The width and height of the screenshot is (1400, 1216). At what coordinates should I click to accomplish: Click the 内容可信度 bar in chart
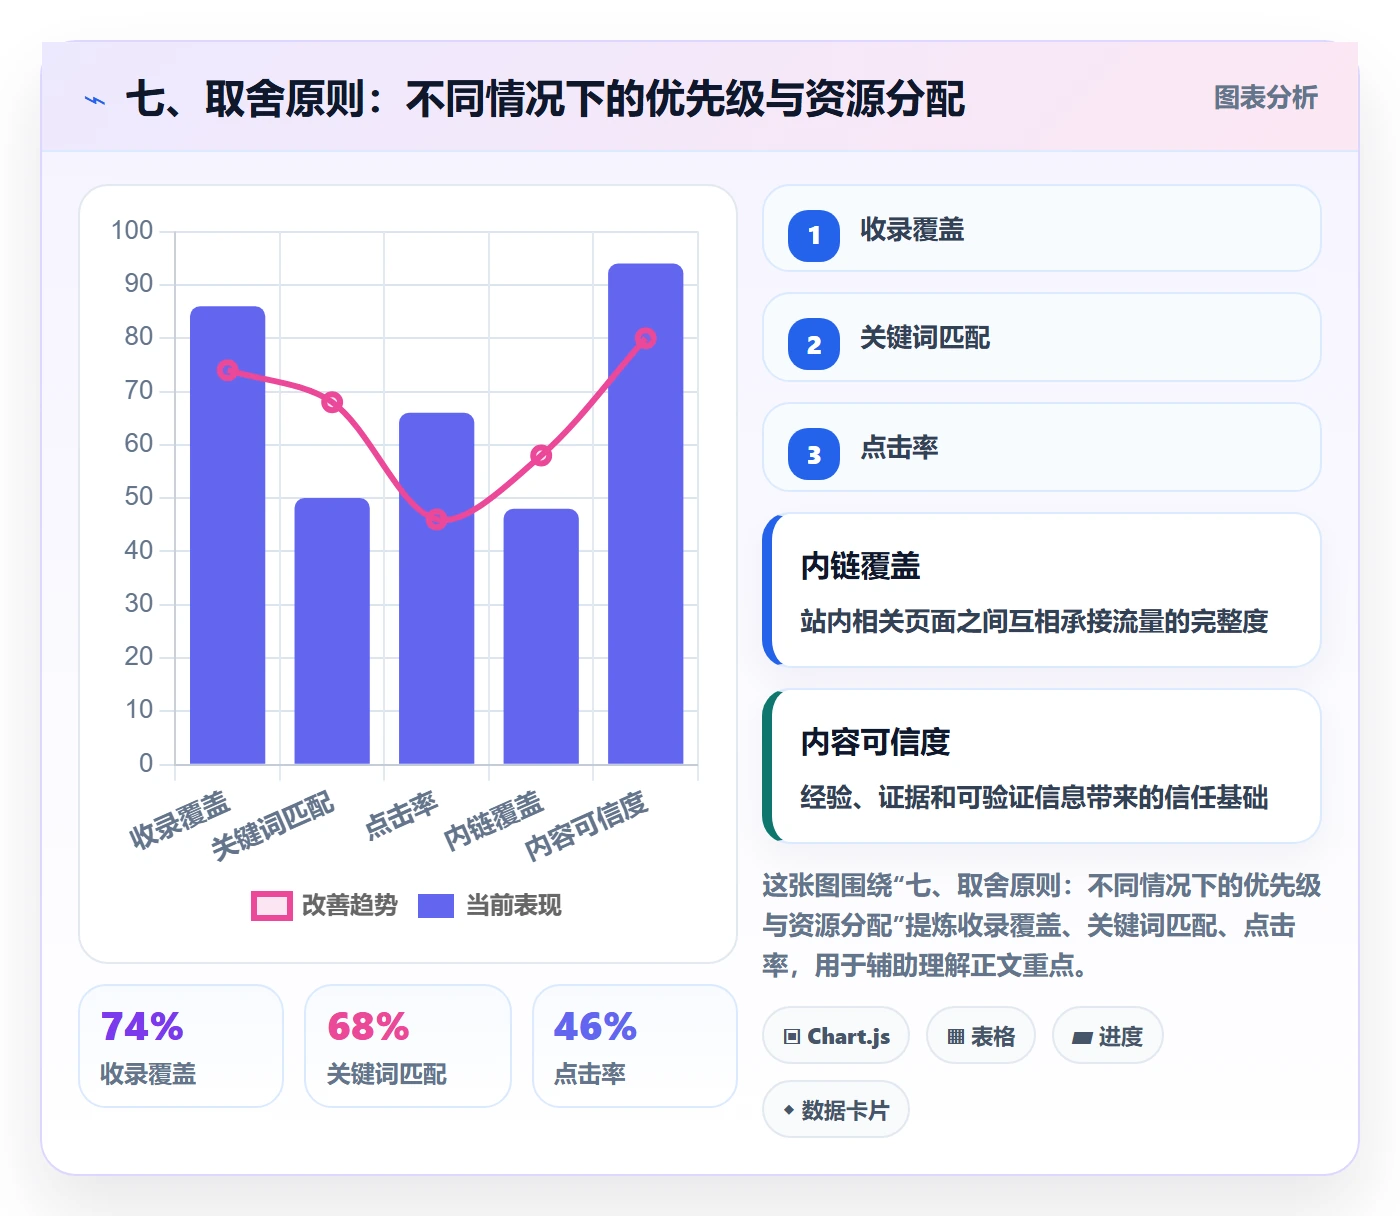(646, 514)
